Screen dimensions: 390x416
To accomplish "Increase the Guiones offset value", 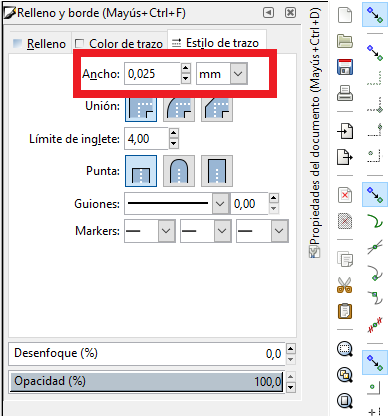I will click(x=273, y=198).
